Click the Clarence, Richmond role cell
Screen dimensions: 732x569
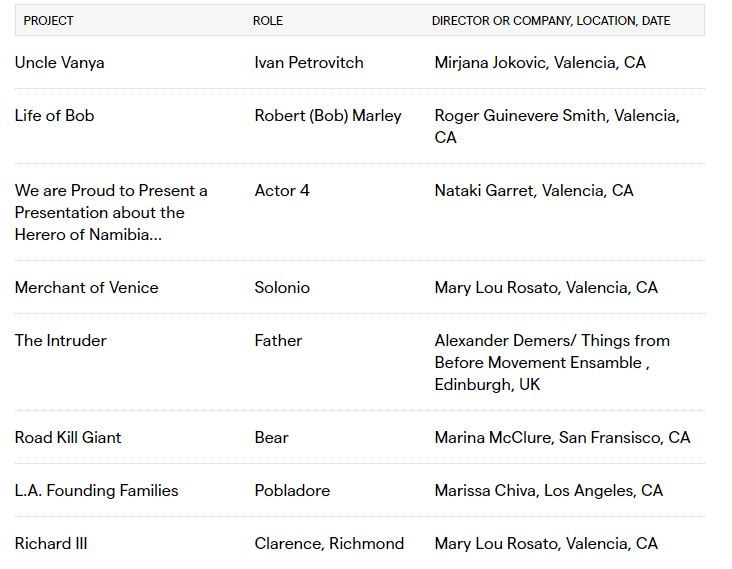click(329, 543)
